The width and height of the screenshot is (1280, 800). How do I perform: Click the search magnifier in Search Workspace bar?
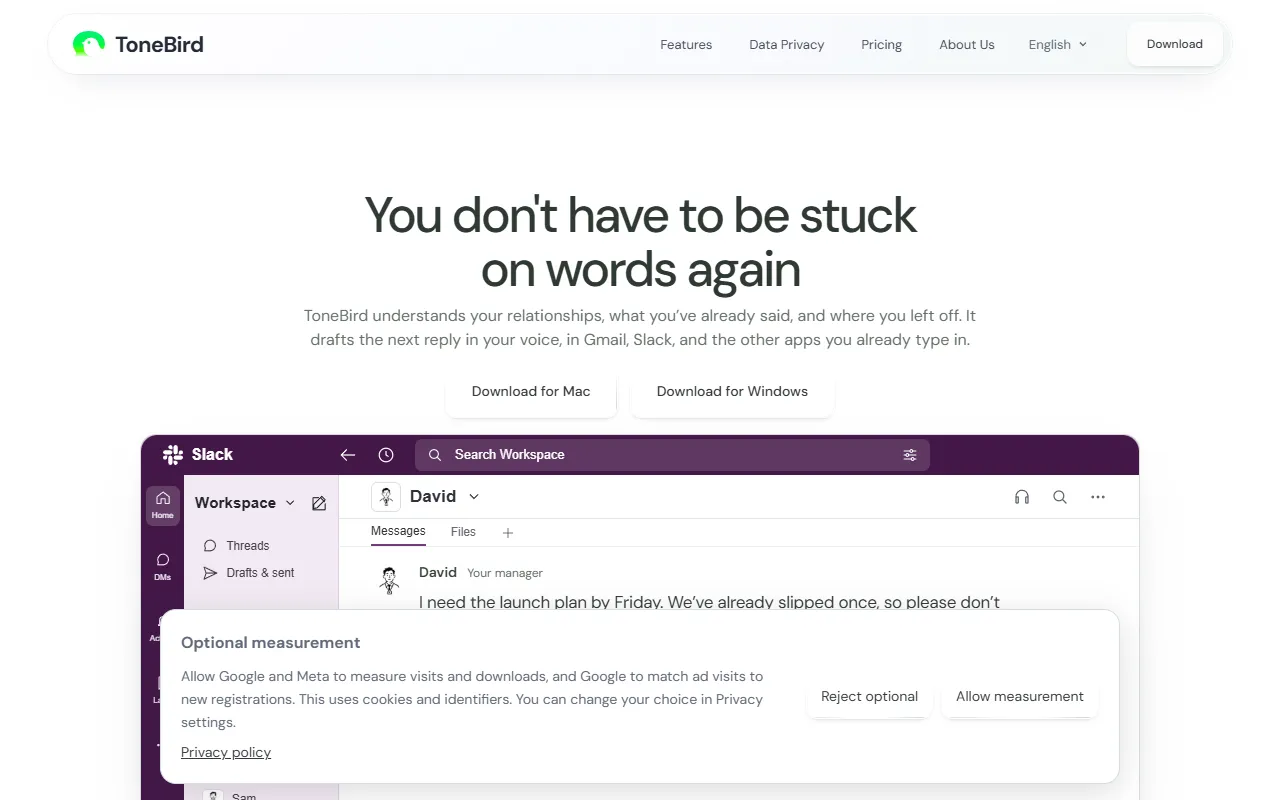click(x=435, y=455)
